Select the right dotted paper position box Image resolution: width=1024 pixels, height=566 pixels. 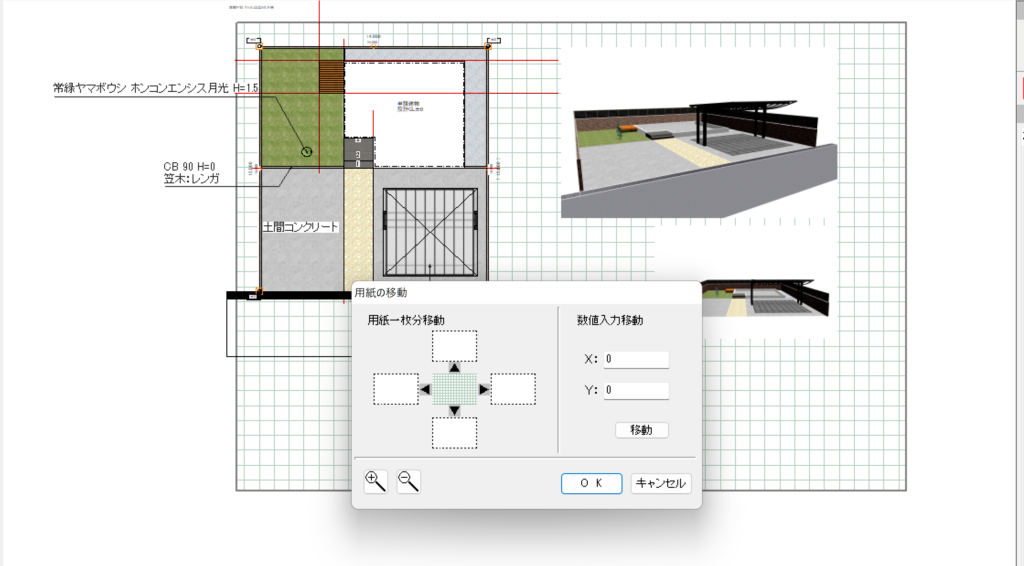click(x=513, y=389)
